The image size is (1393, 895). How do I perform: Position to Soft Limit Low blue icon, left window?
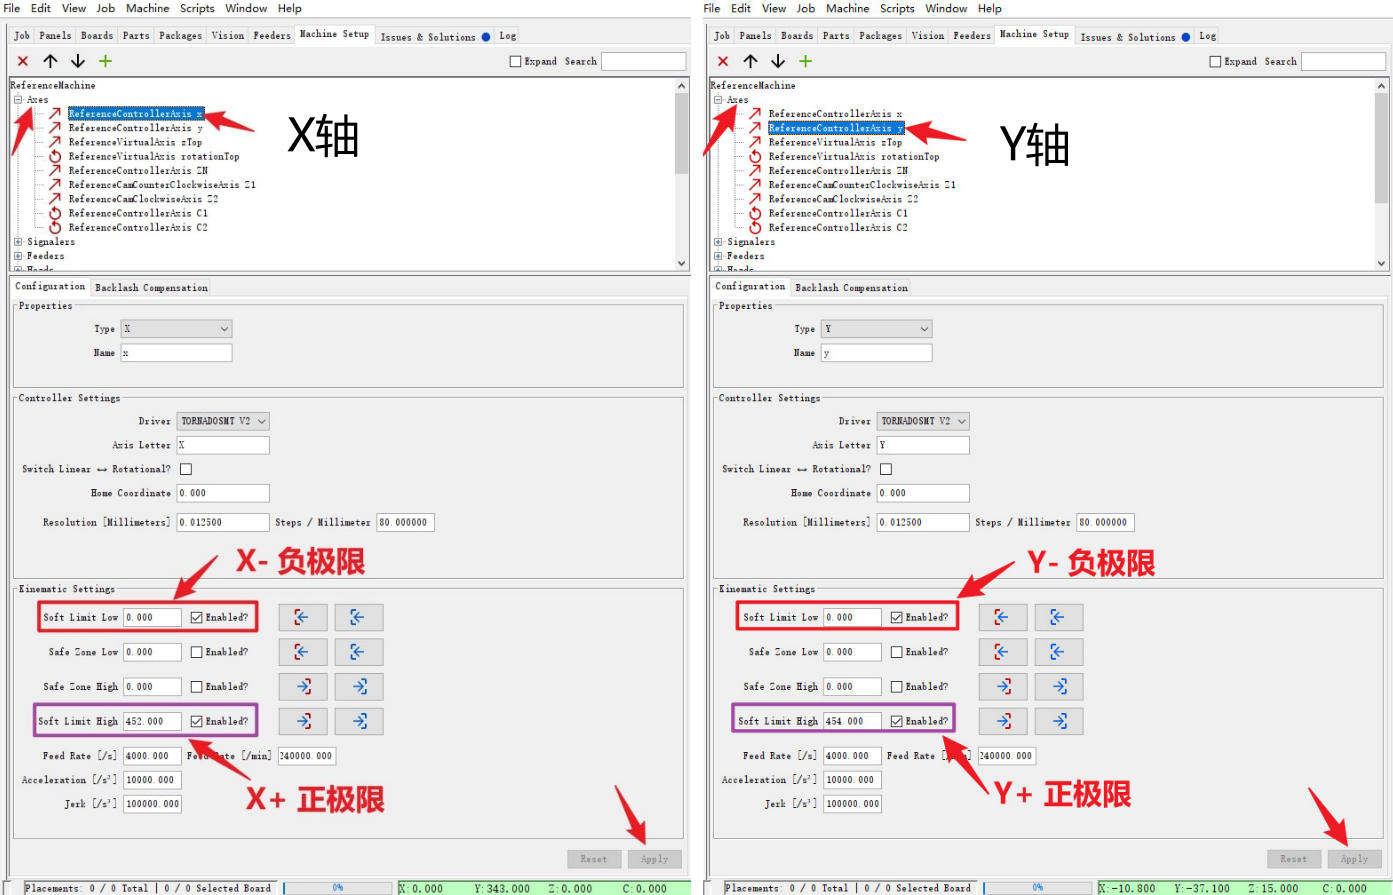[358, 618]
